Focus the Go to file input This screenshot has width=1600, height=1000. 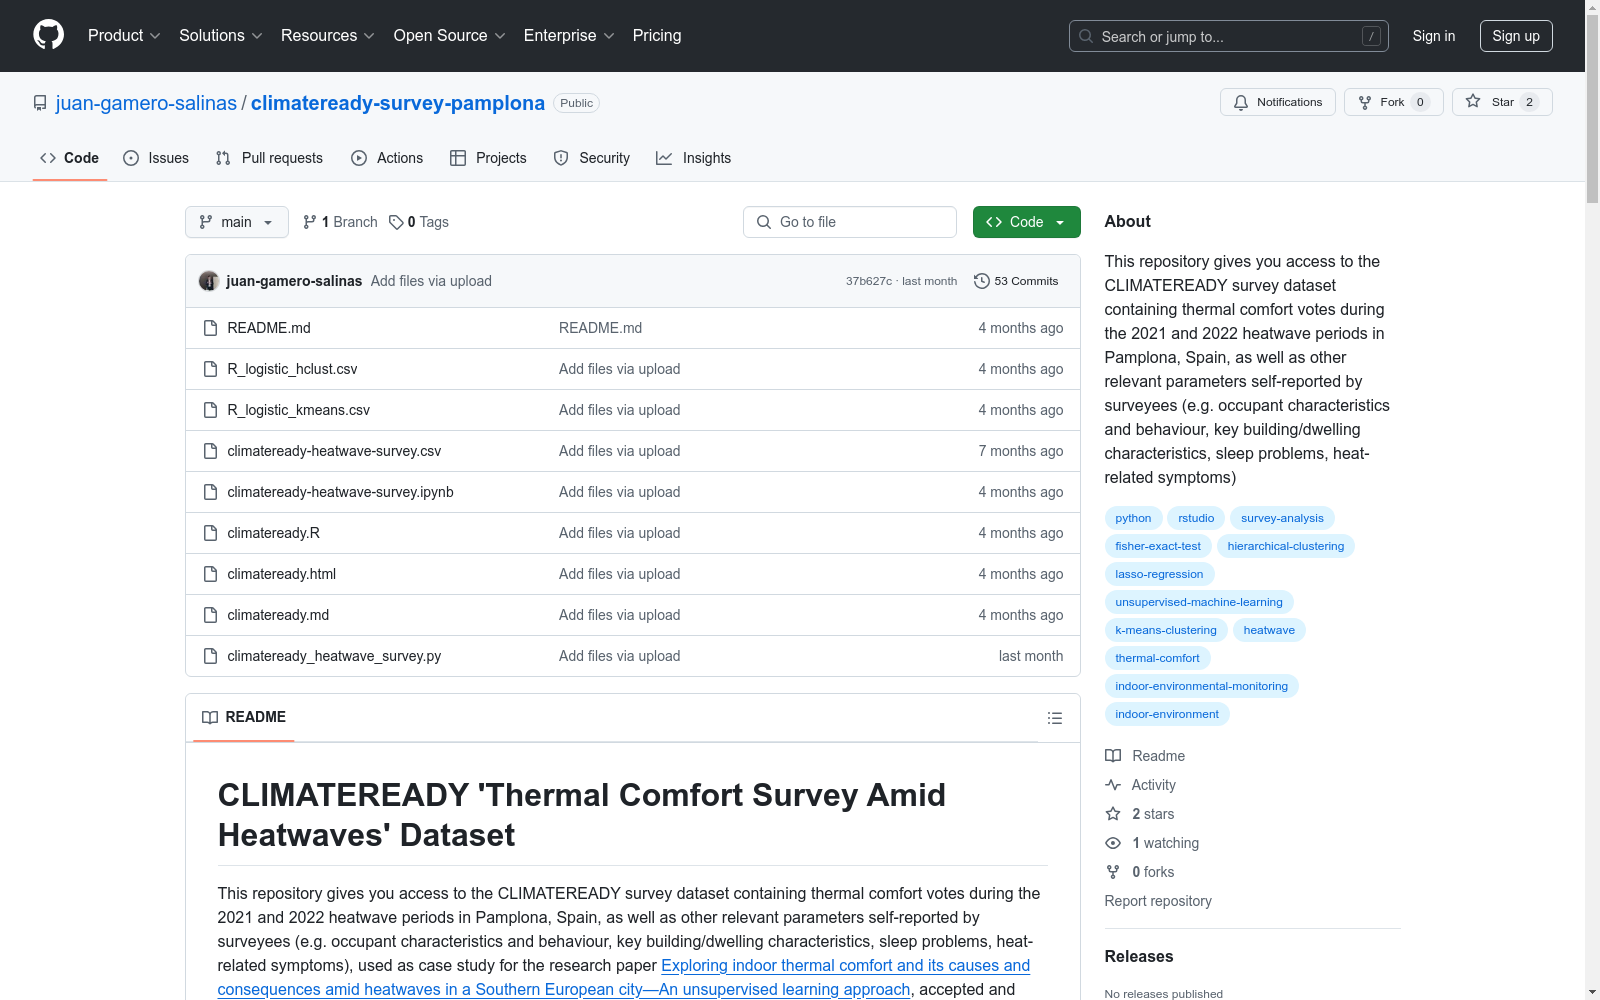point(850,222)
